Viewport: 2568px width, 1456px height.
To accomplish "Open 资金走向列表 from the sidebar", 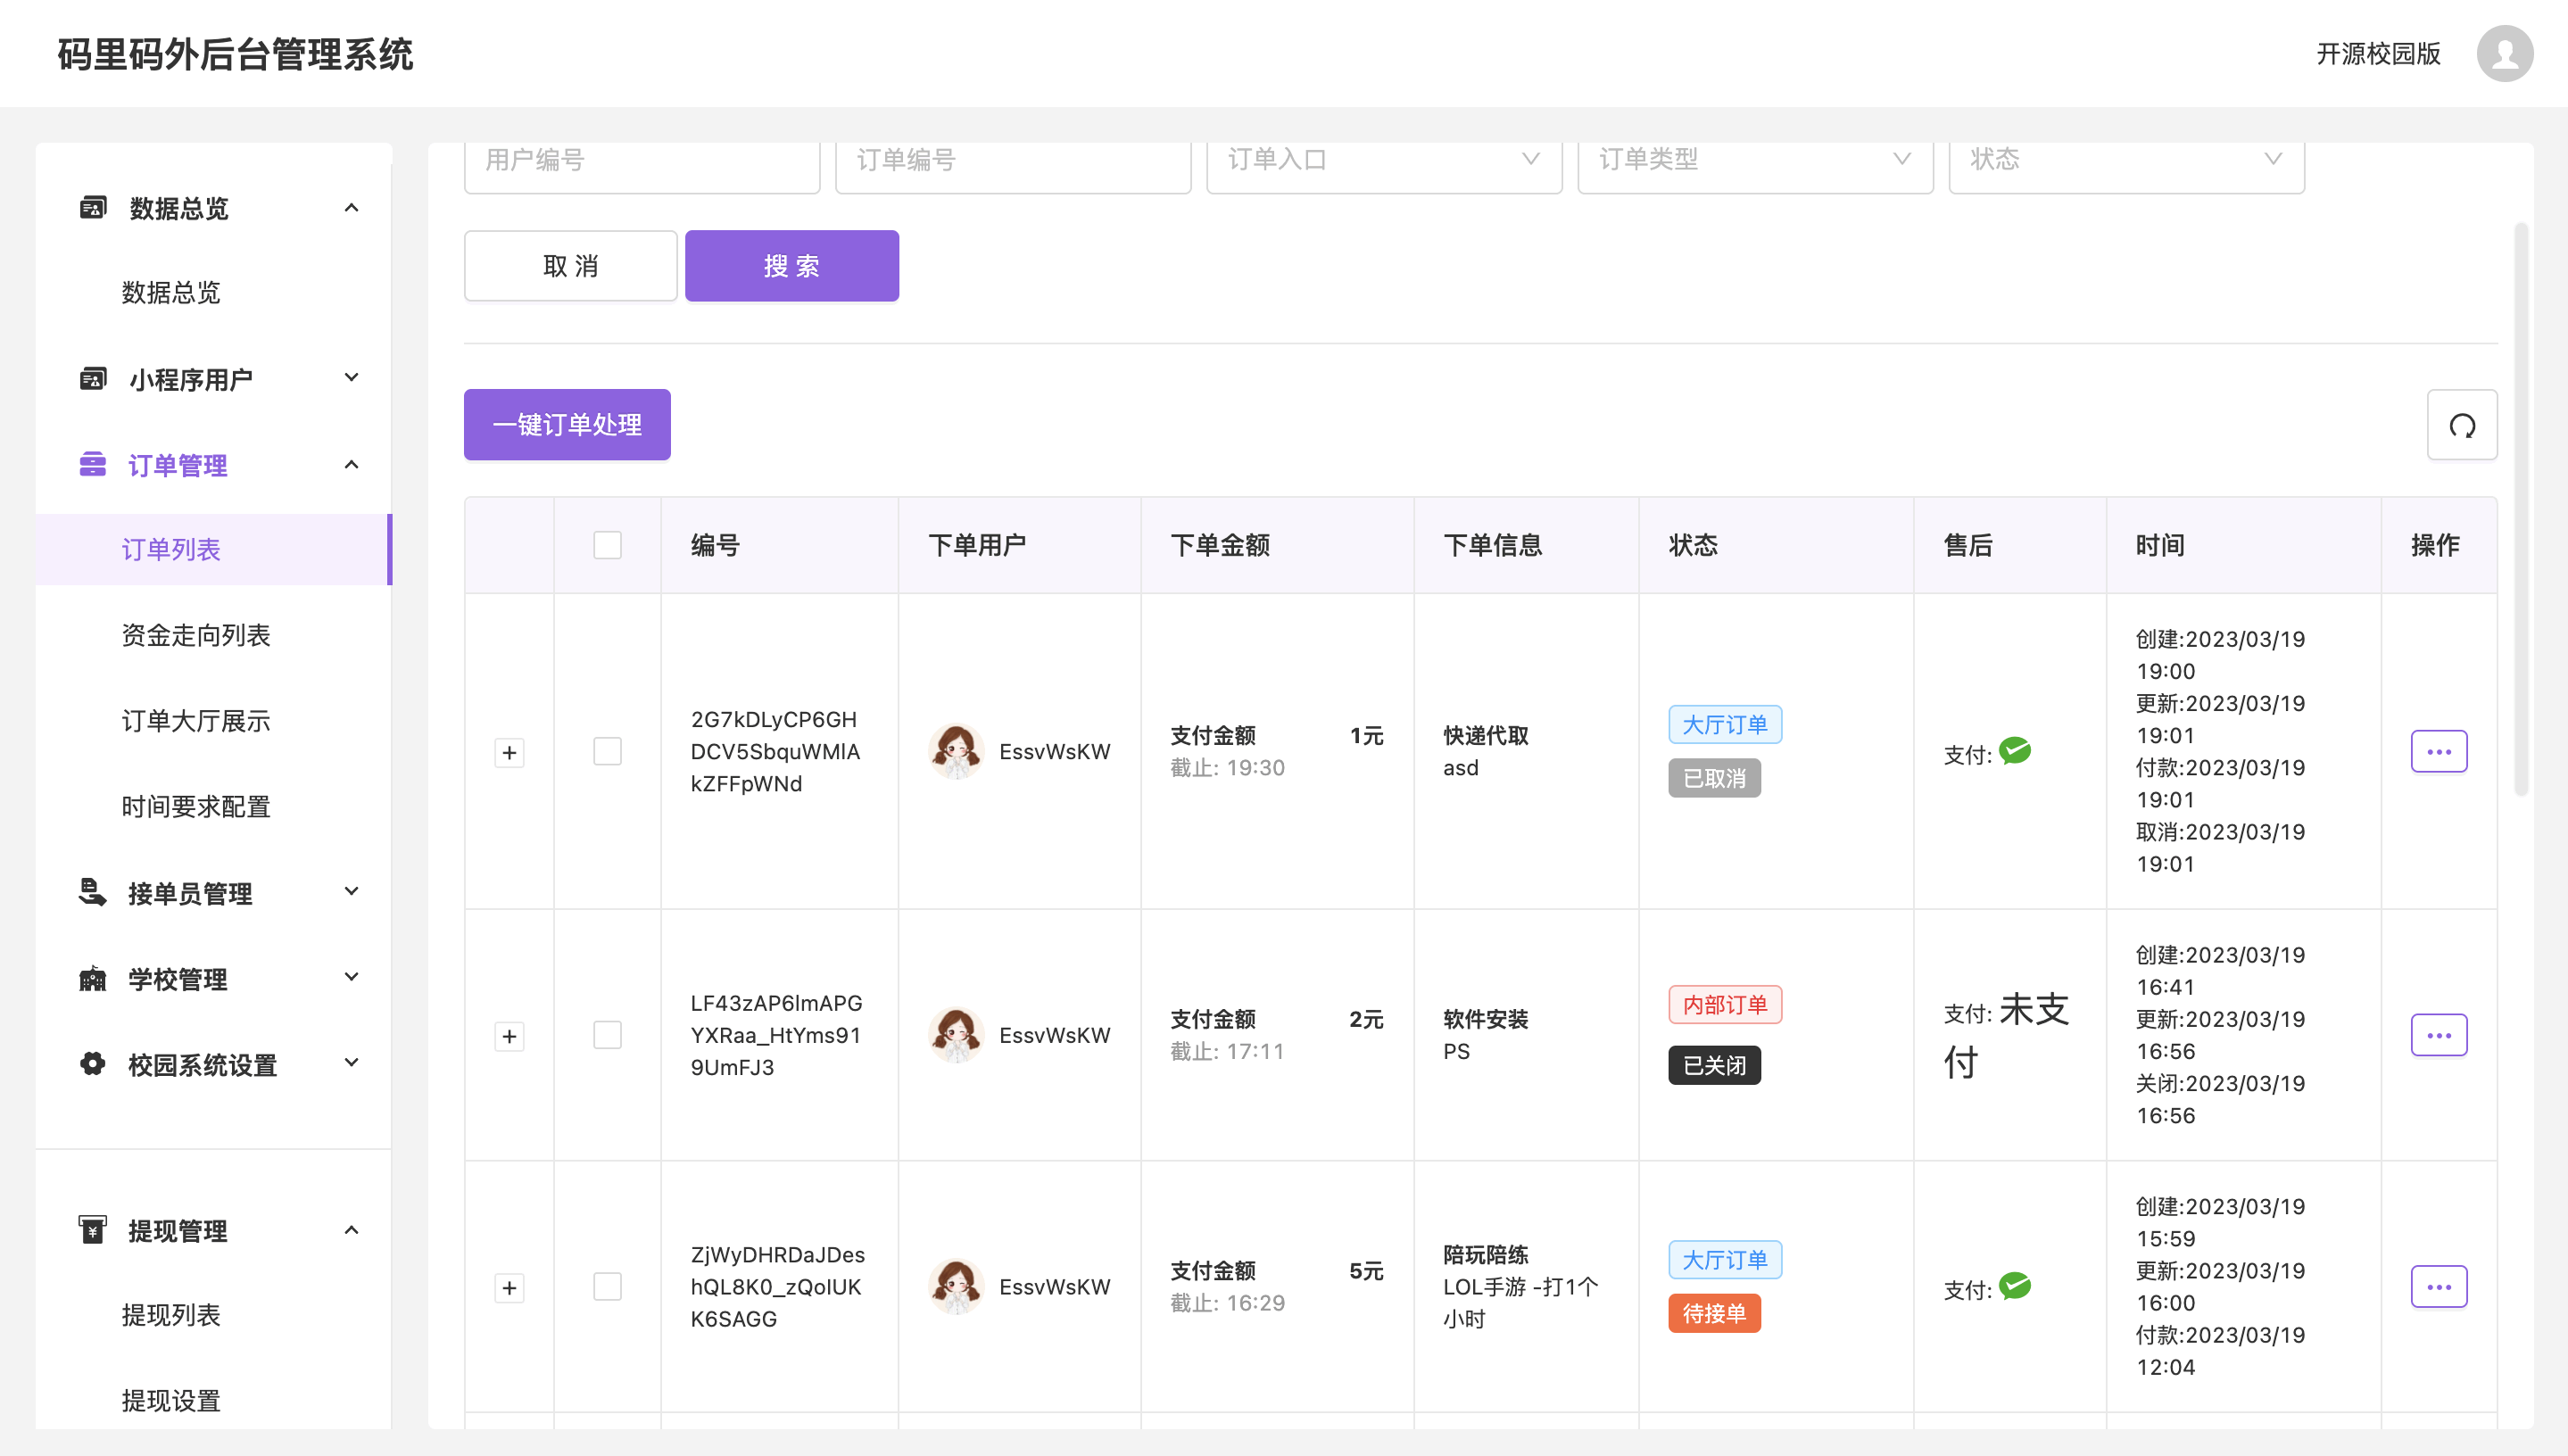I will click(196, 634).
